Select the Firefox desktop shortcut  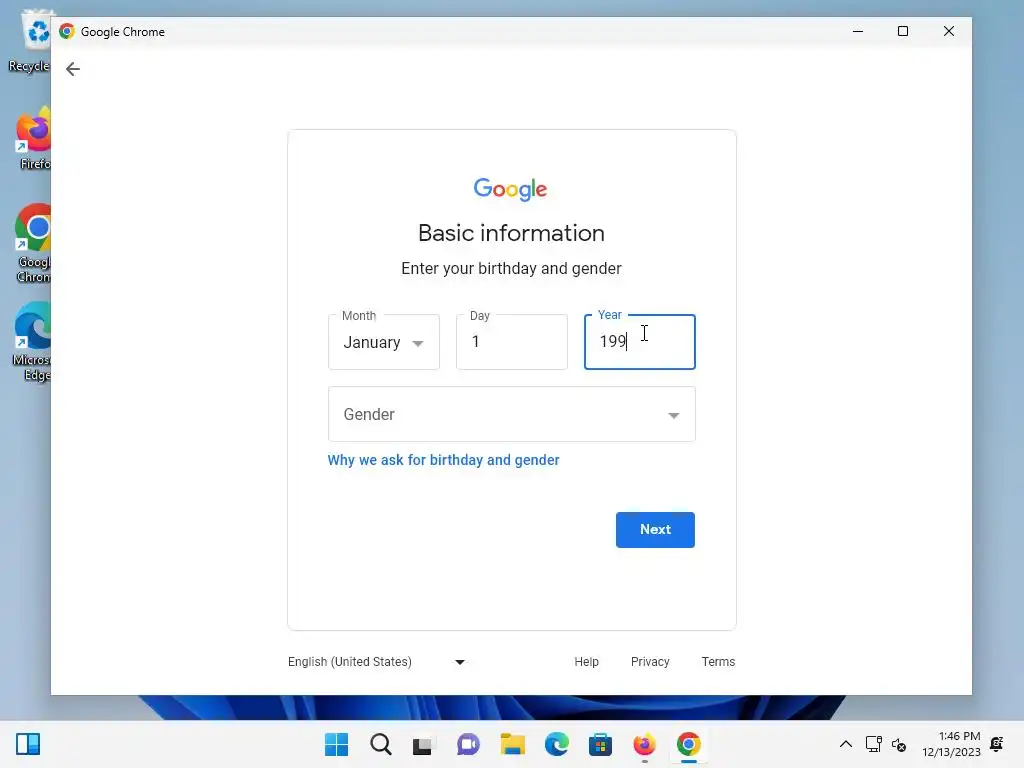34,138
